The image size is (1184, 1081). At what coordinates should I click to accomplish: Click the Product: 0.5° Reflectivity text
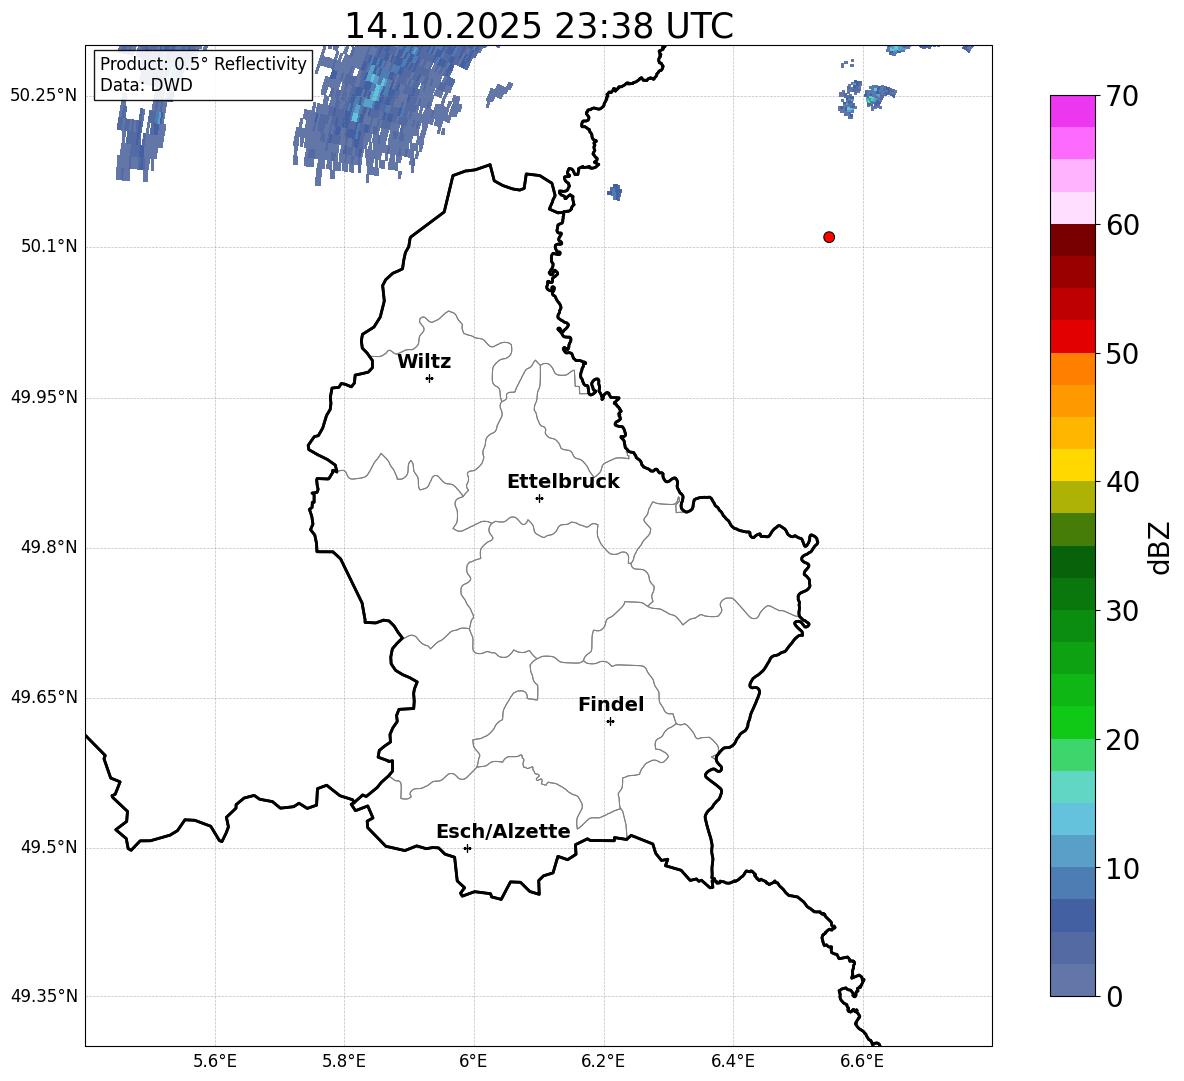pos(203,63)
